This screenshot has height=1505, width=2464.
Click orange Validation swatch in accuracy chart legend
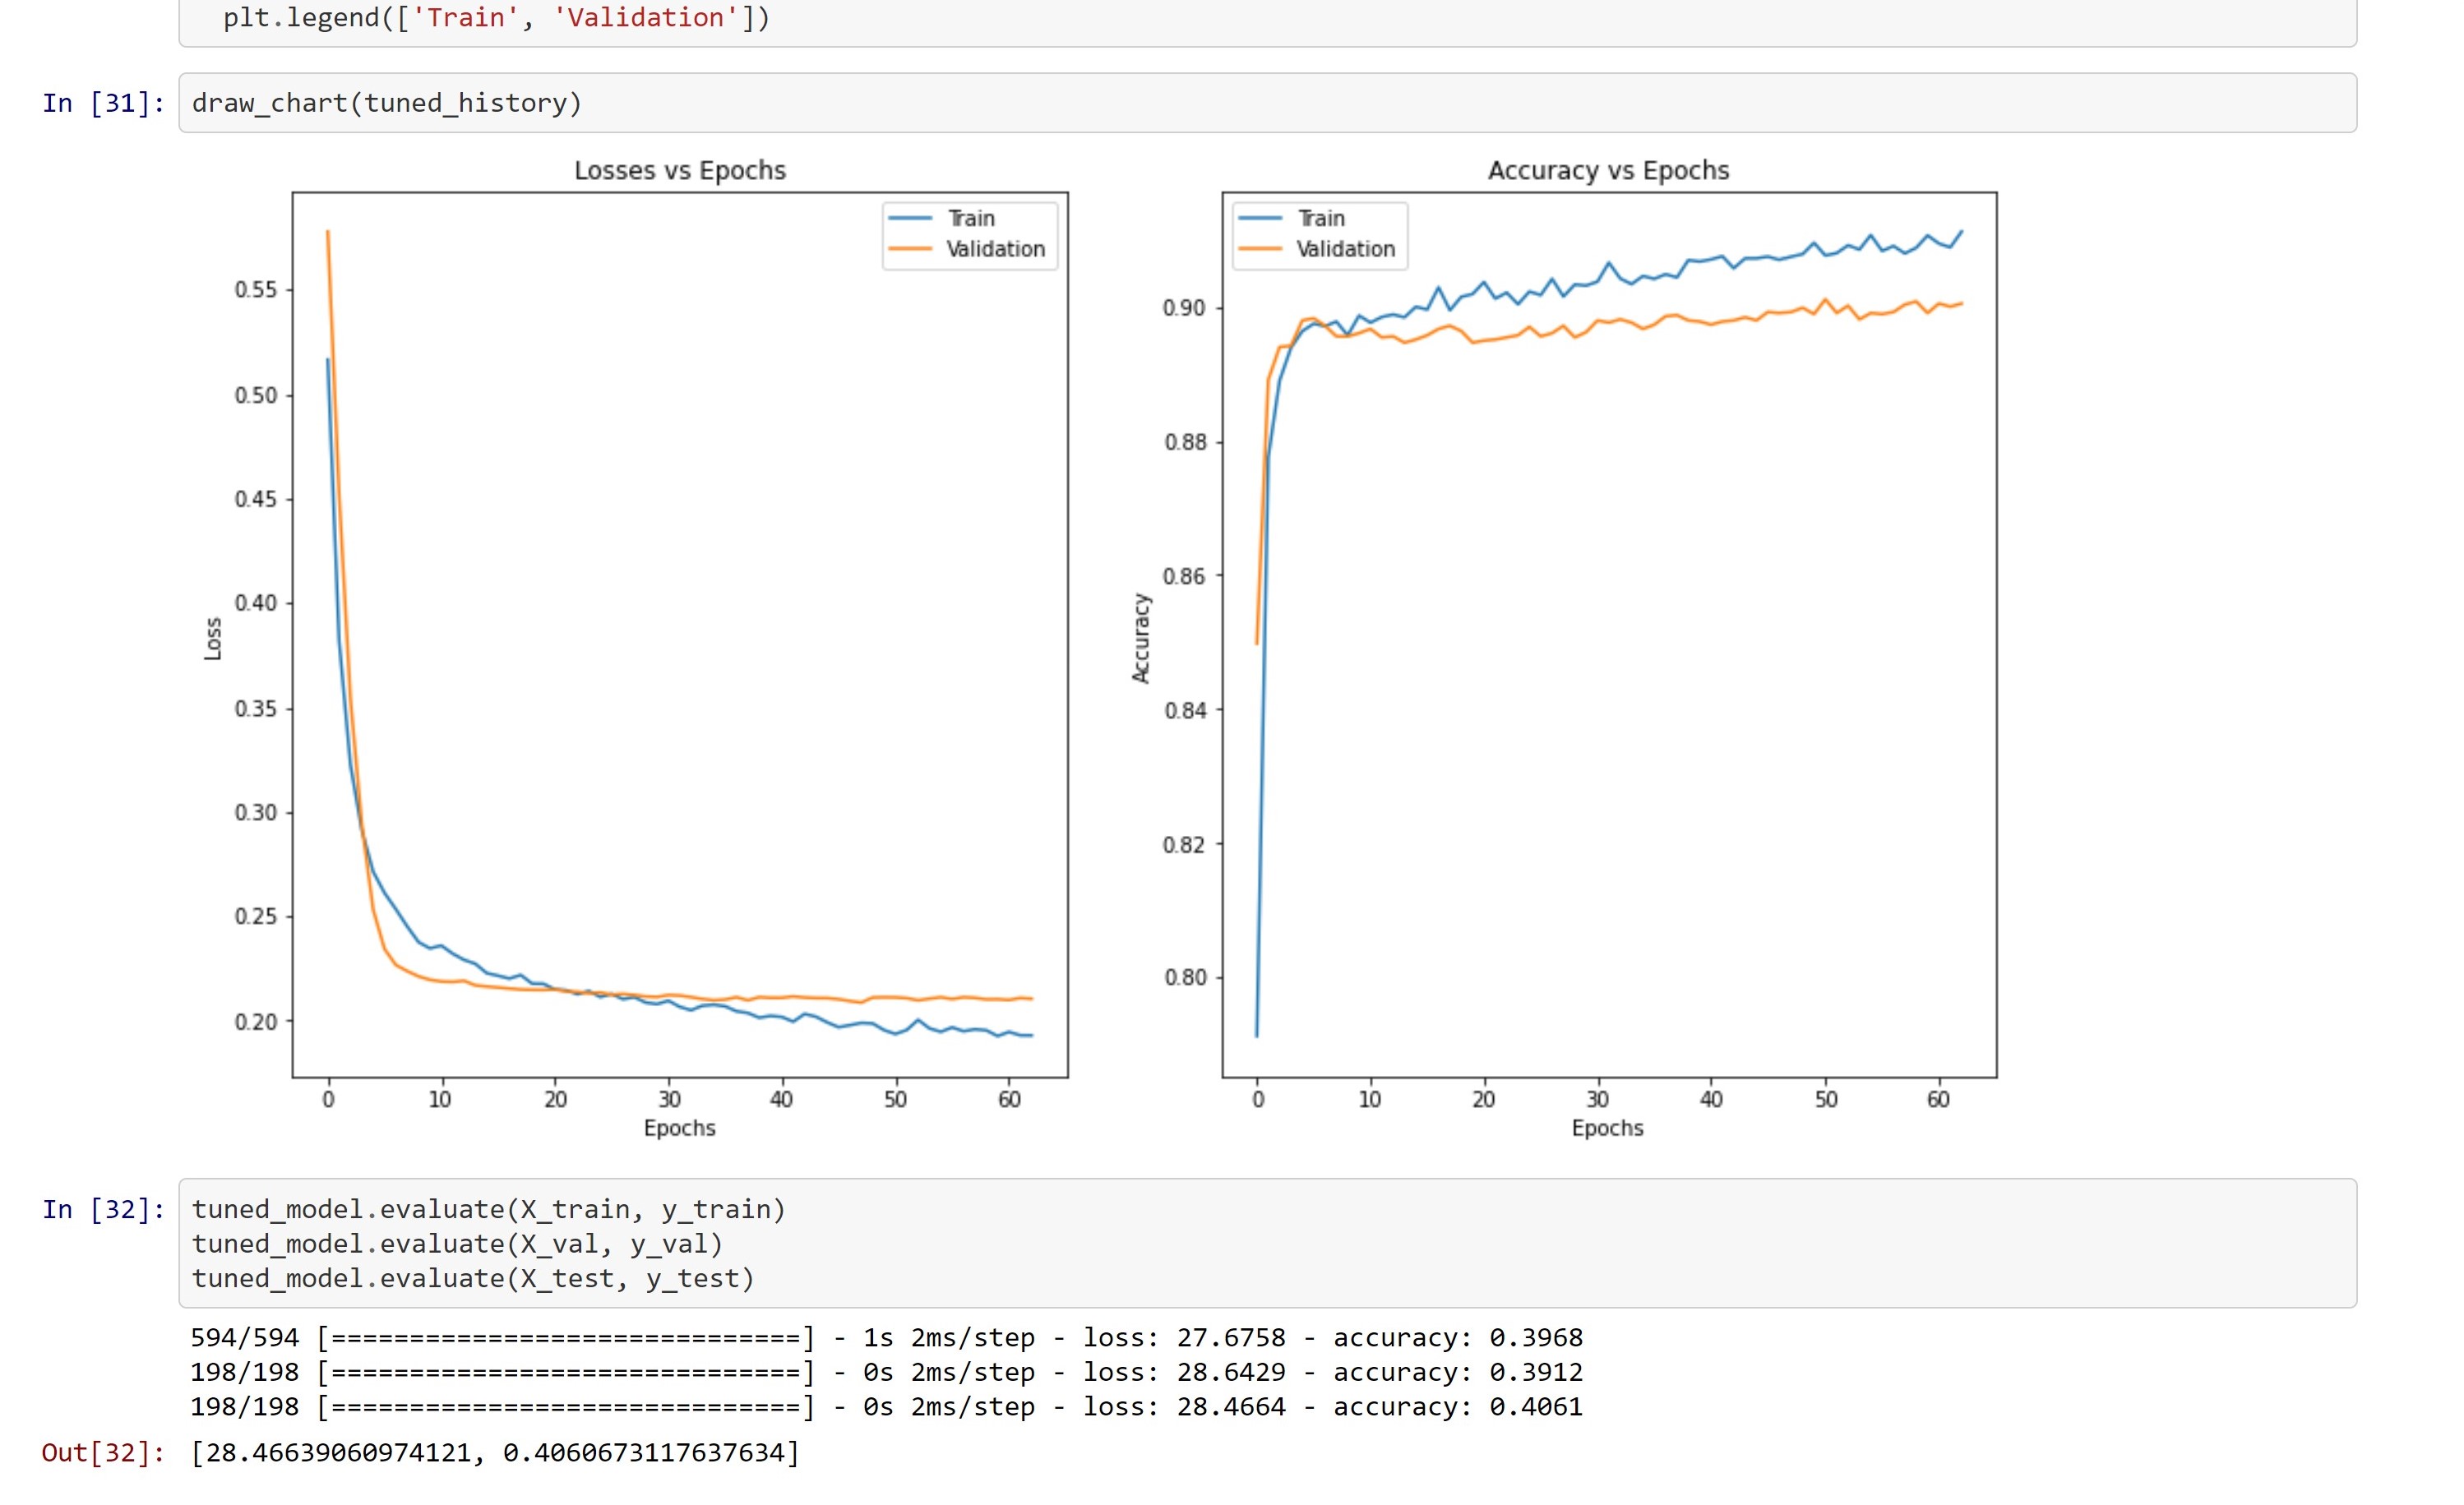pos(1260,249)
